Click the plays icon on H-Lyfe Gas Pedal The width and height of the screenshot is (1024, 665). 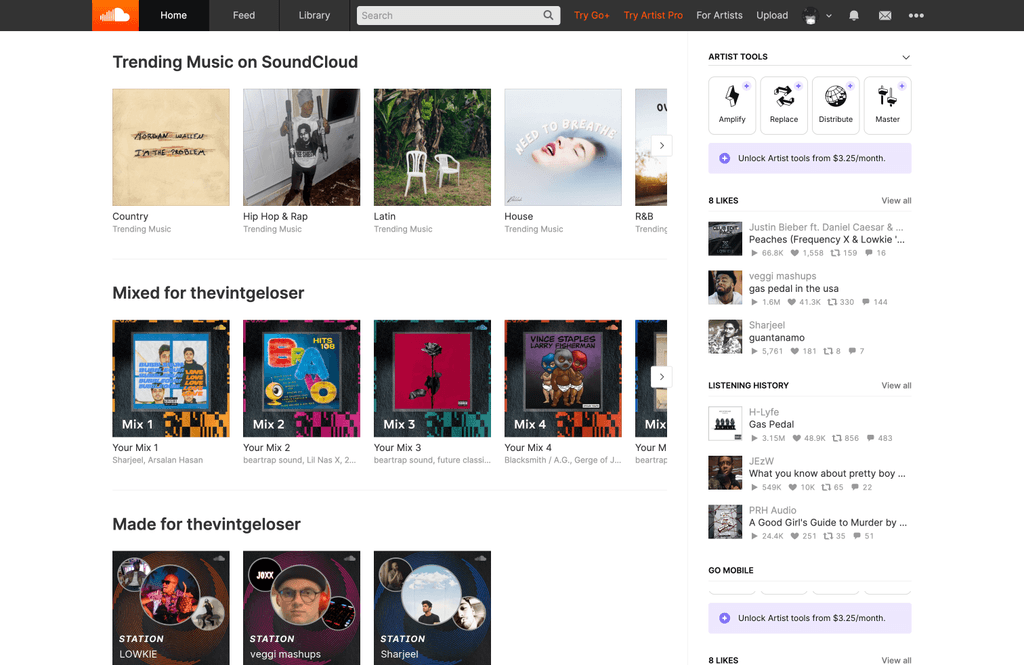[755, 438]
